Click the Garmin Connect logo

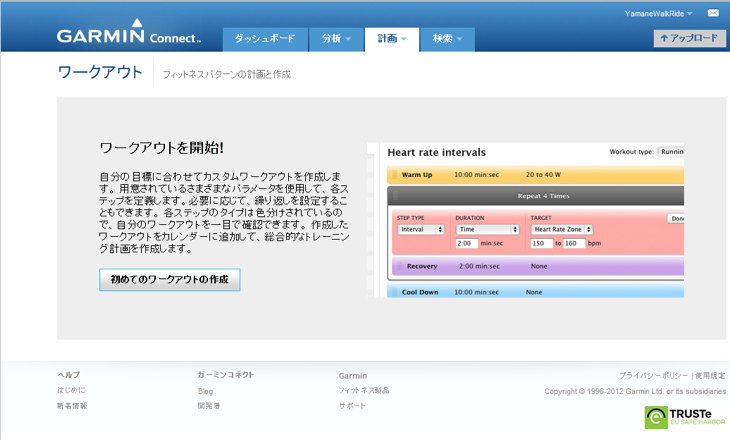pyautogui.click(x=129, y=32)
